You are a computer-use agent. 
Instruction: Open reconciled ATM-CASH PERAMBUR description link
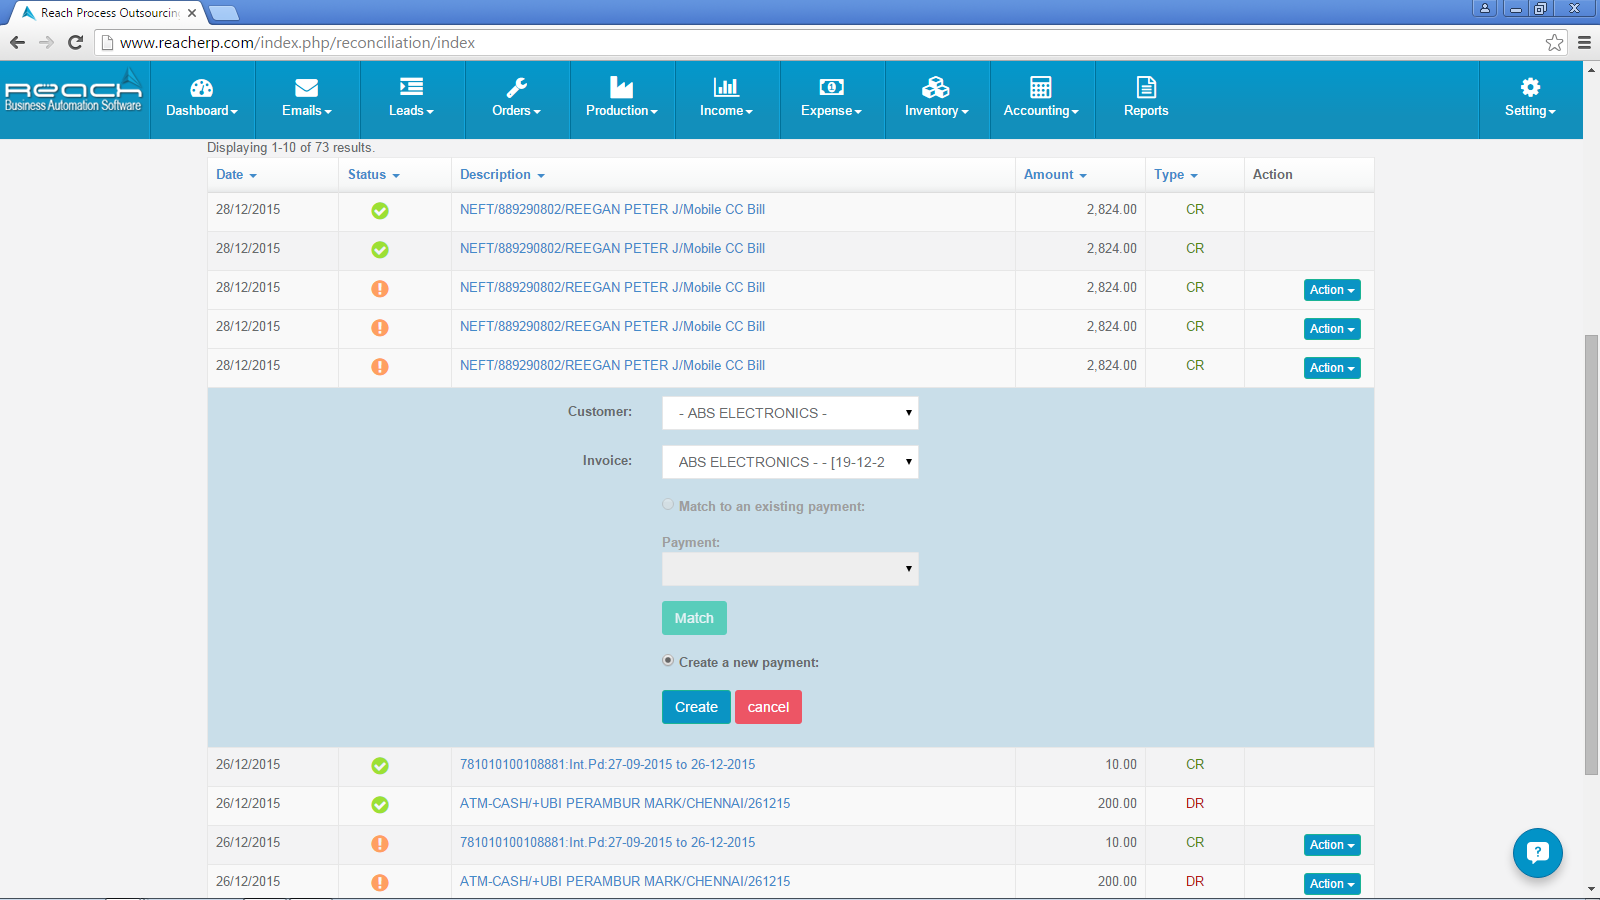625,803
